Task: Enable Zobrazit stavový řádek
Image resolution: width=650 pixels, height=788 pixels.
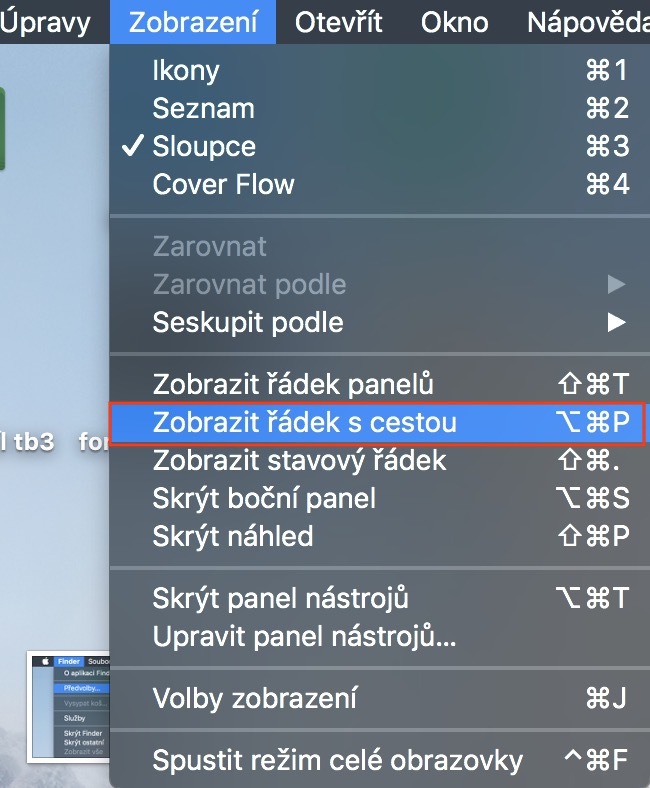Action: [299, 460]
